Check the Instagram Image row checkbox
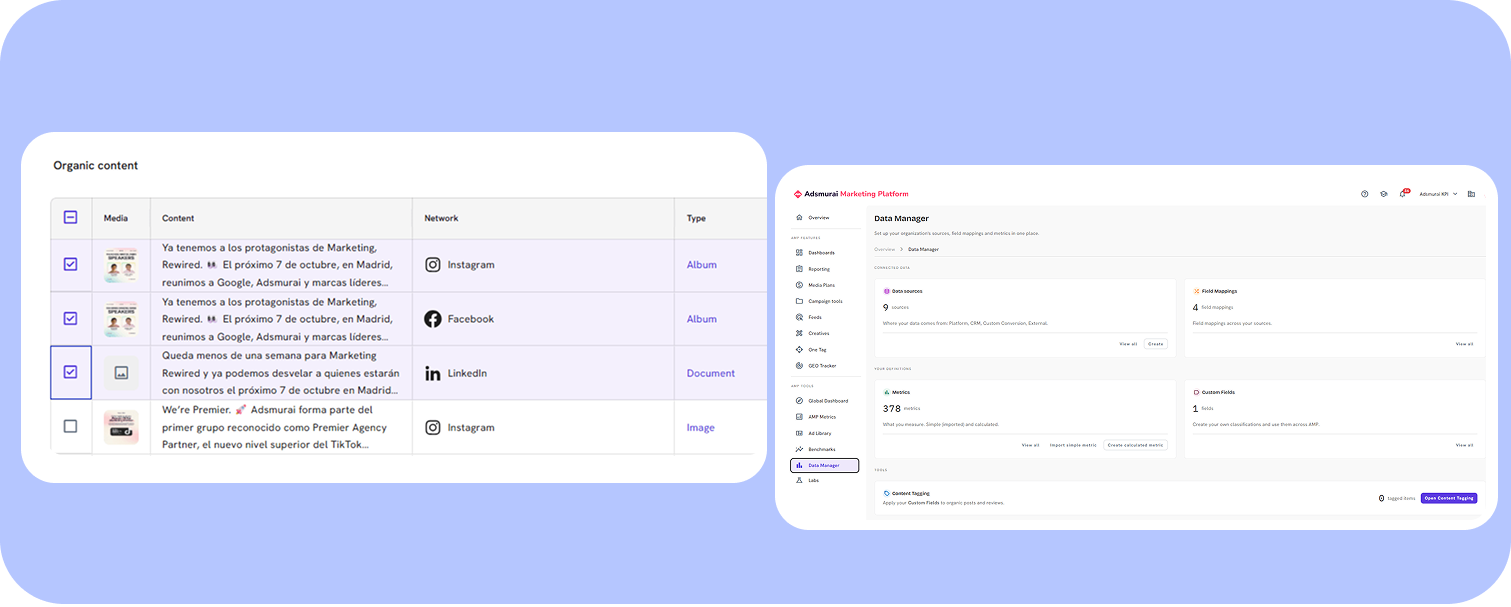Viewport: 1511px width, 607px height. click(70, 426)
